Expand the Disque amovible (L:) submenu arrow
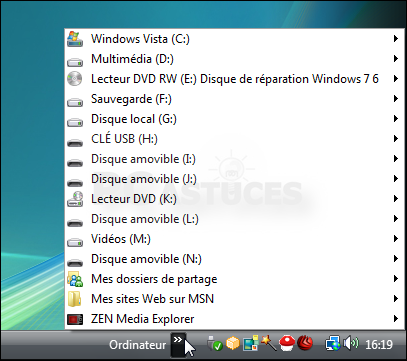This screenshot has width=407, height=361. tap(396, 219)
